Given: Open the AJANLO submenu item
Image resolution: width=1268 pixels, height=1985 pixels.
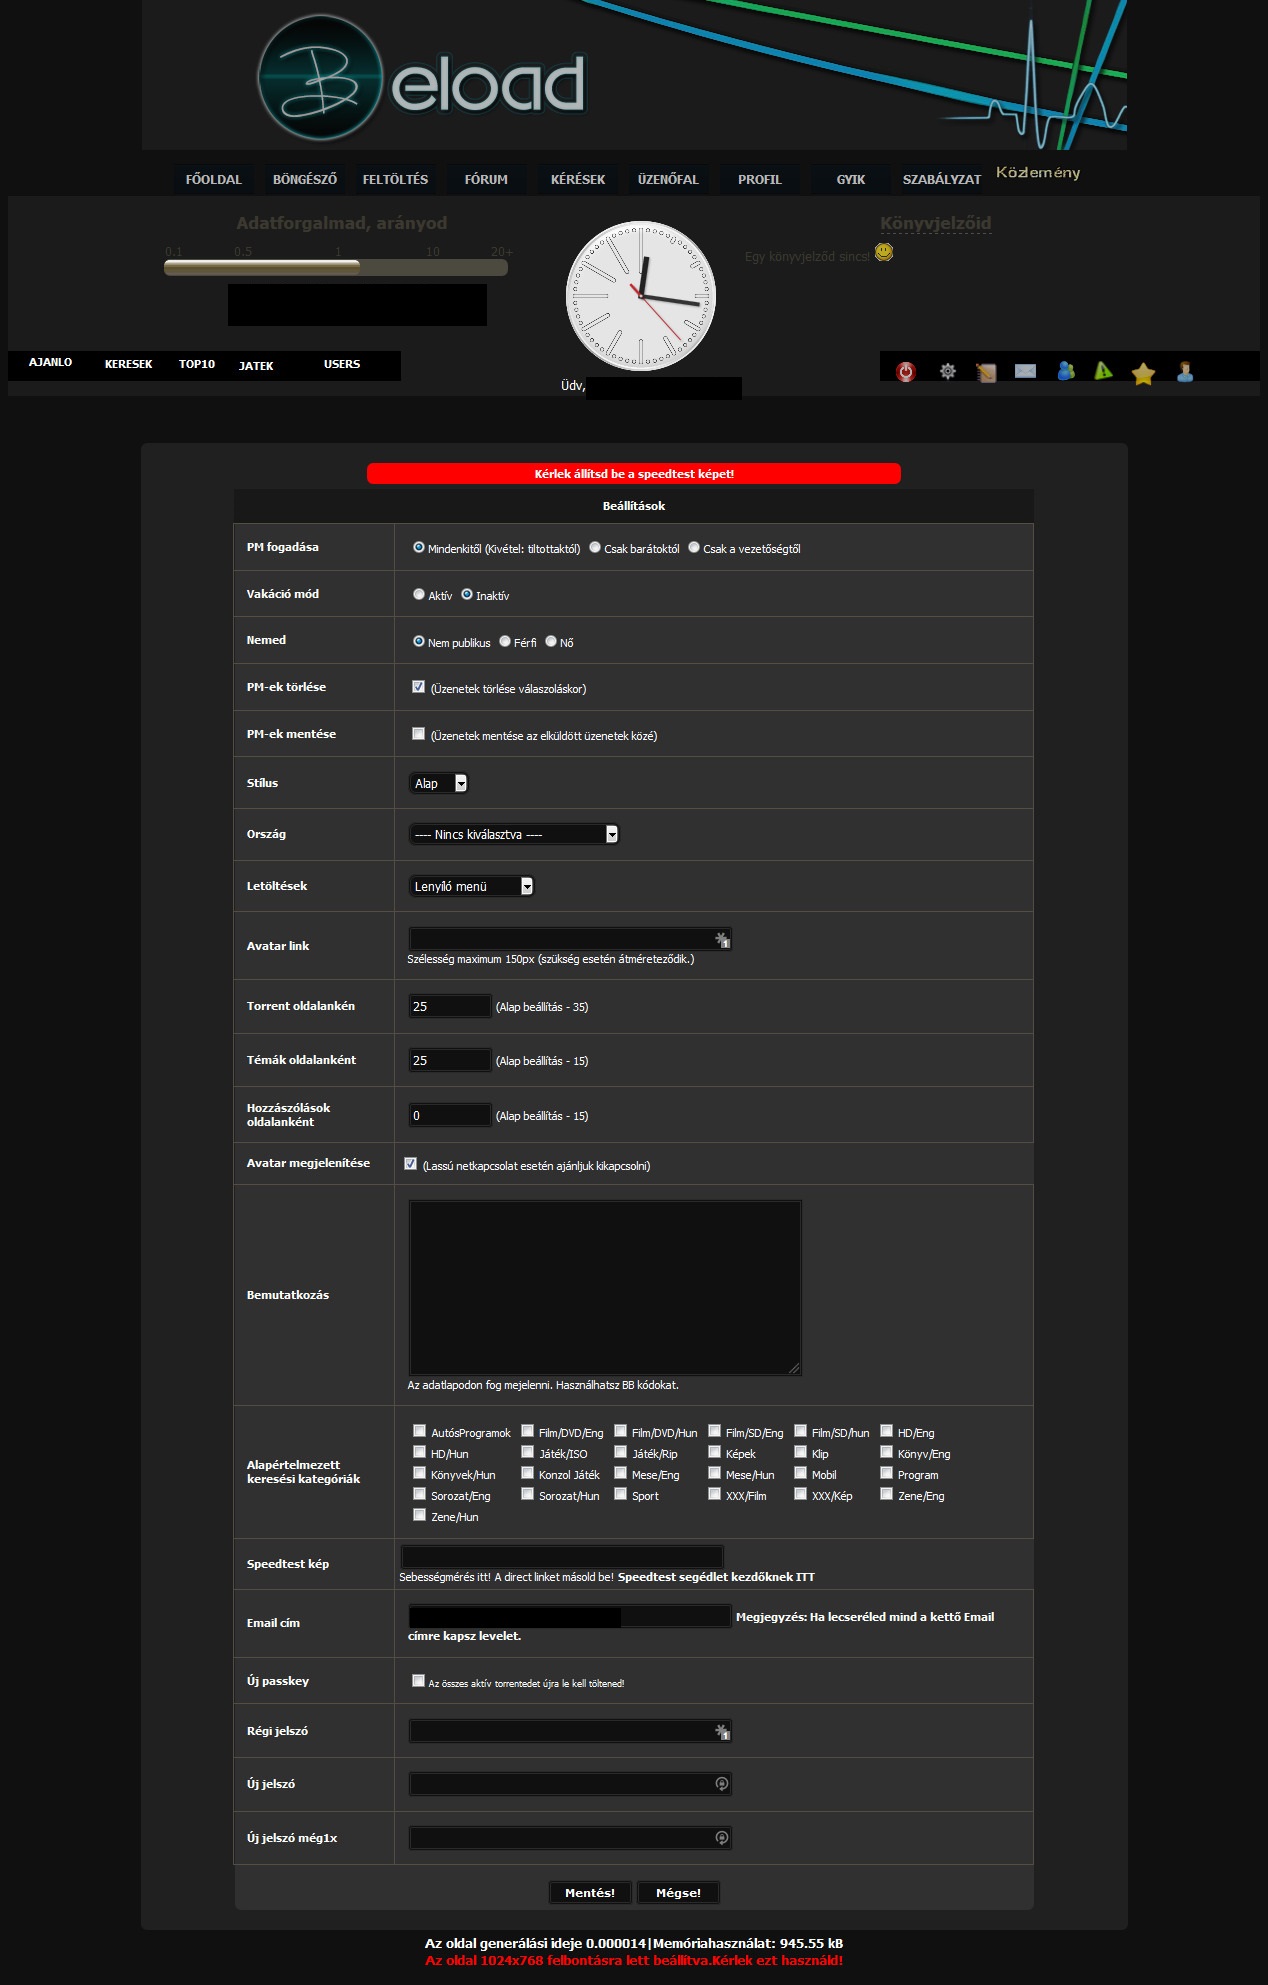Looking at the screenshot, I should coord(50,362).
